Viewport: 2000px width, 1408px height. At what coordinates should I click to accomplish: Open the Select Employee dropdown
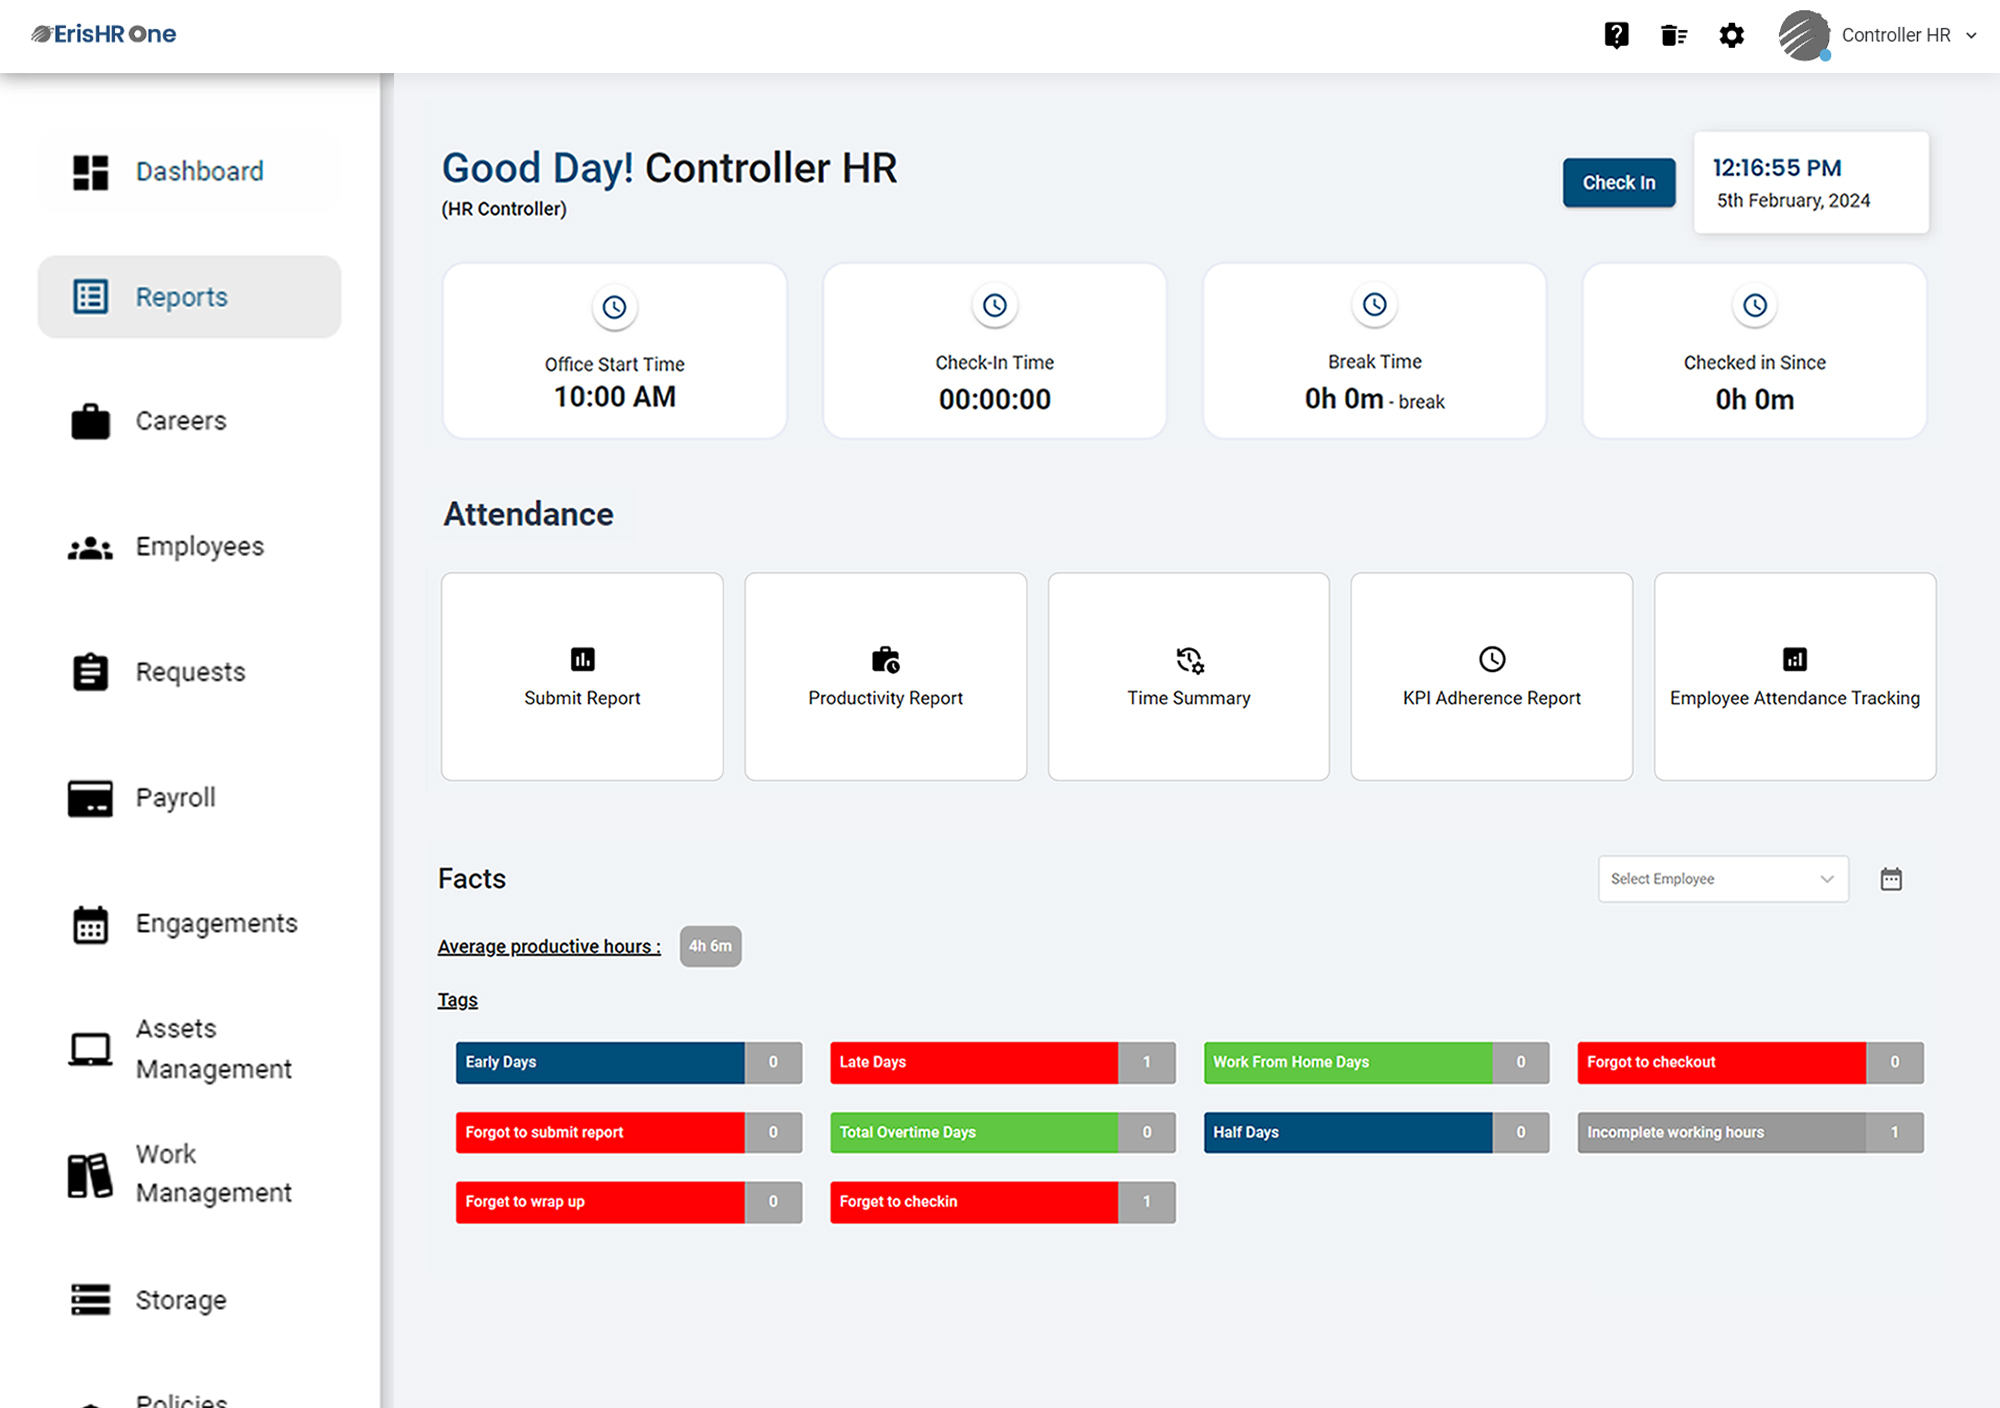[1722, 878]
